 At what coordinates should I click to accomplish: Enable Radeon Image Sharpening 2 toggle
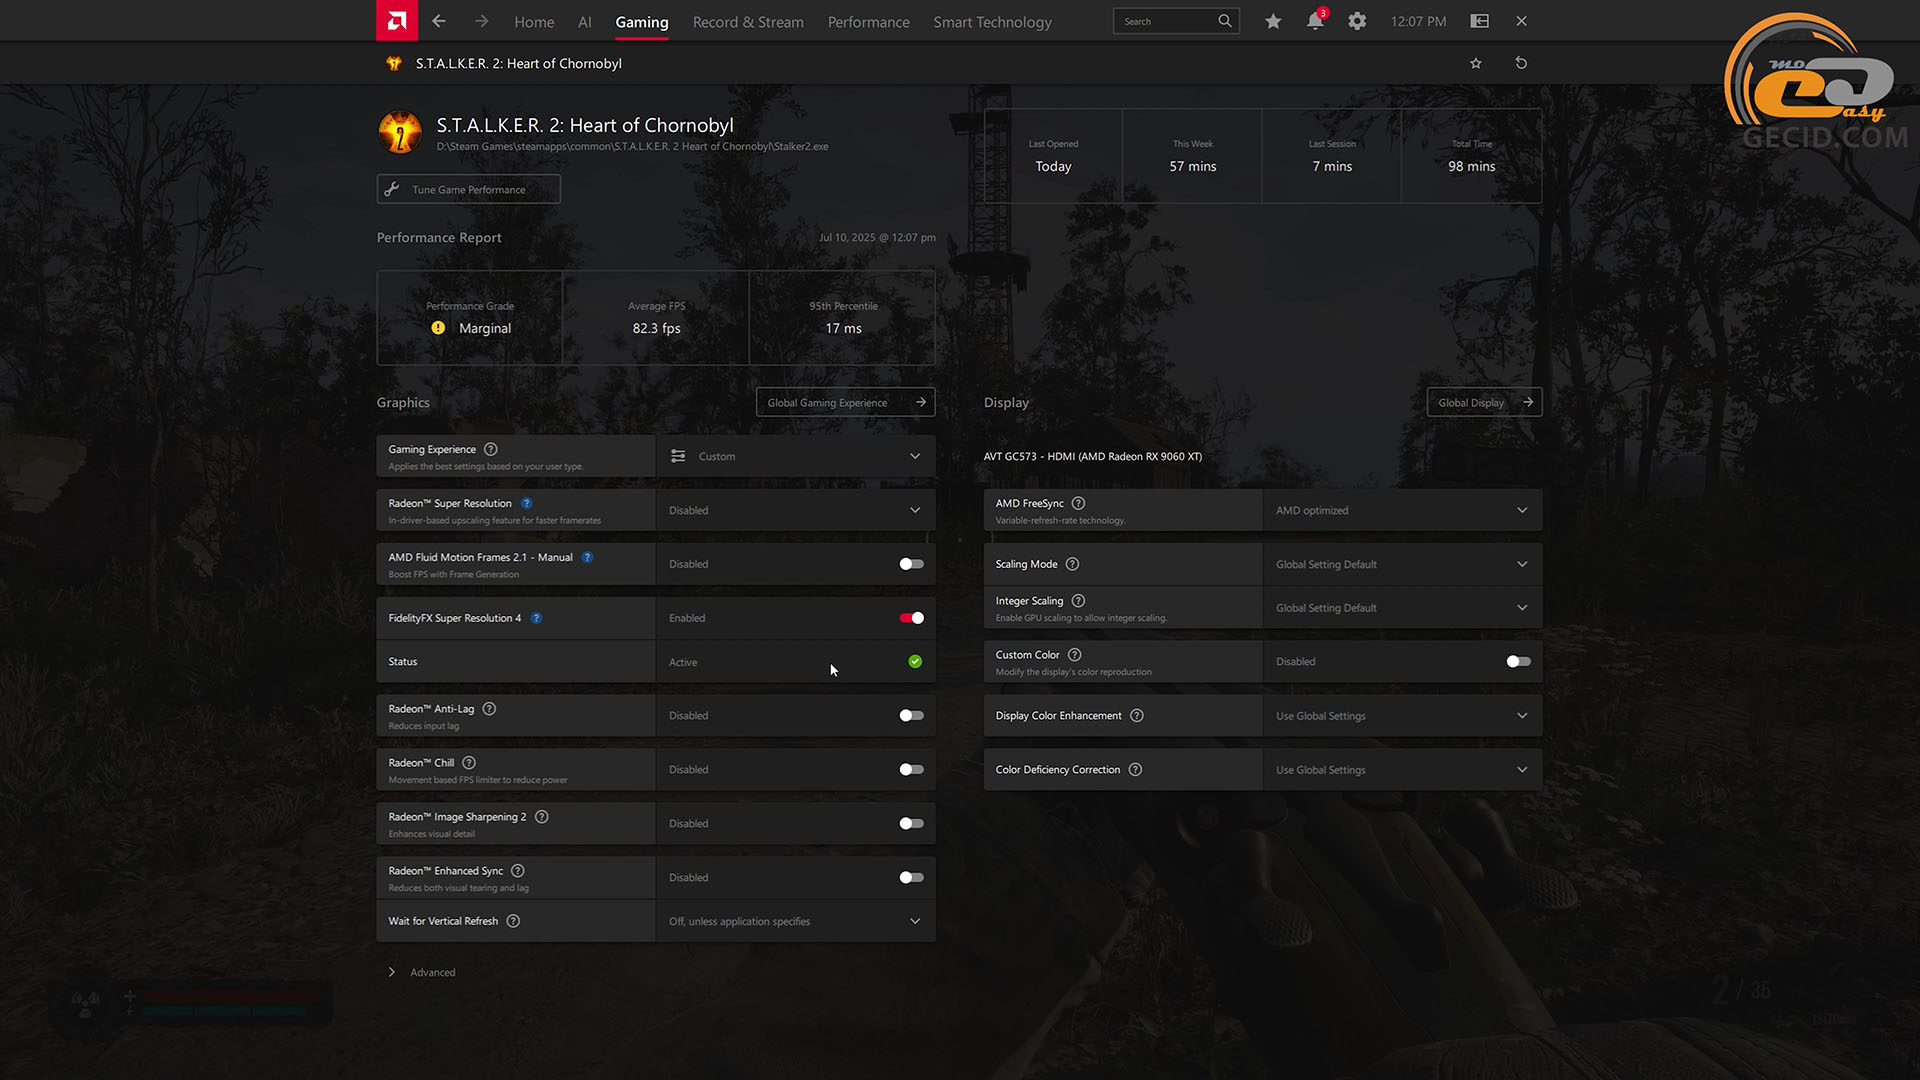pos(911,824)
